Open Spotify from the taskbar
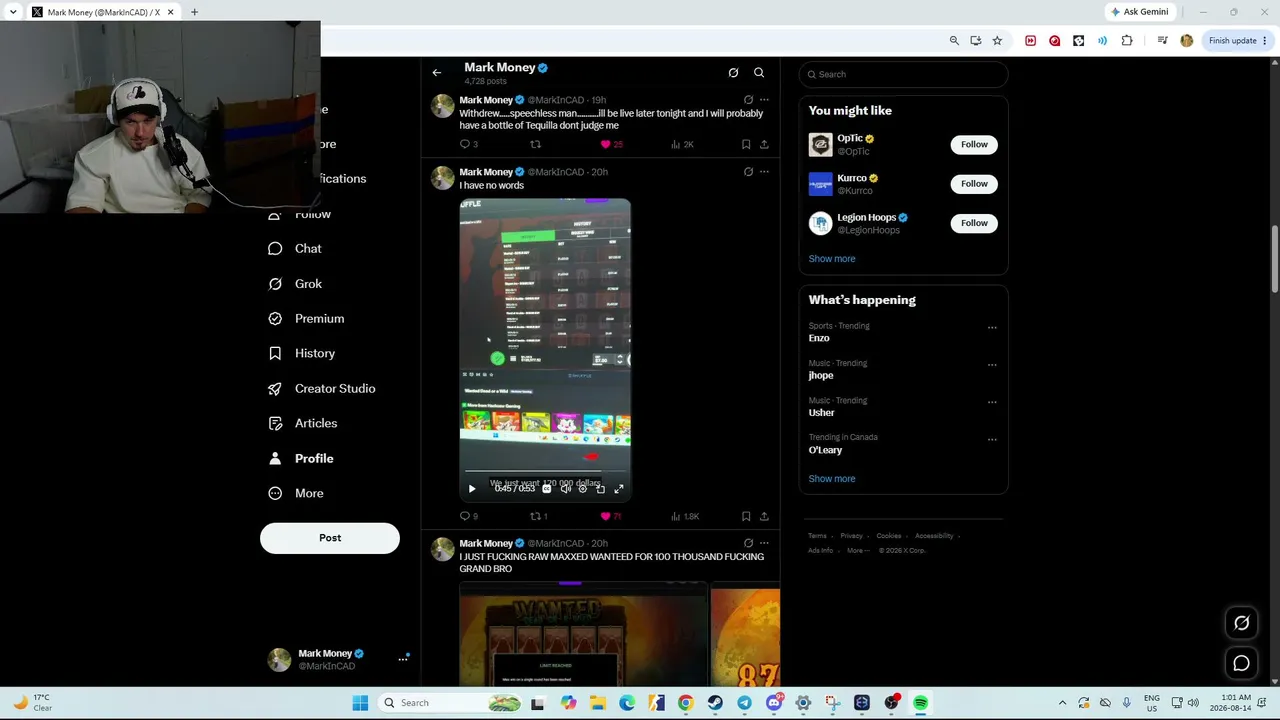 (x=920, y=703)
